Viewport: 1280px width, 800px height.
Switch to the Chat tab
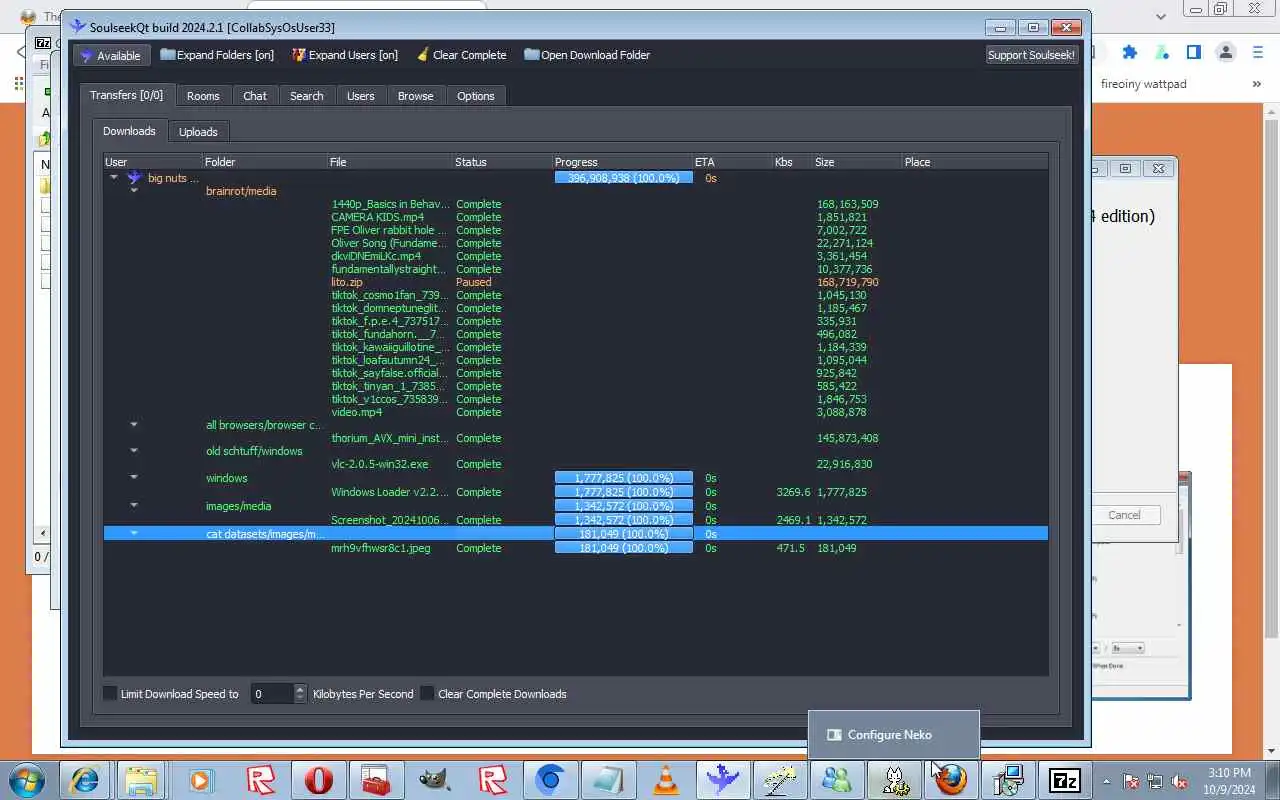[255, 96]
